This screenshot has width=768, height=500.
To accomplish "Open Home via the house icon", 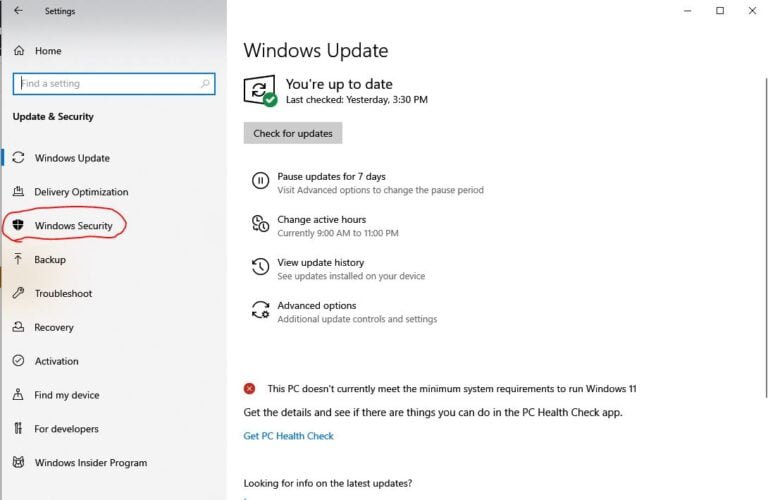I will coord(19,50).
